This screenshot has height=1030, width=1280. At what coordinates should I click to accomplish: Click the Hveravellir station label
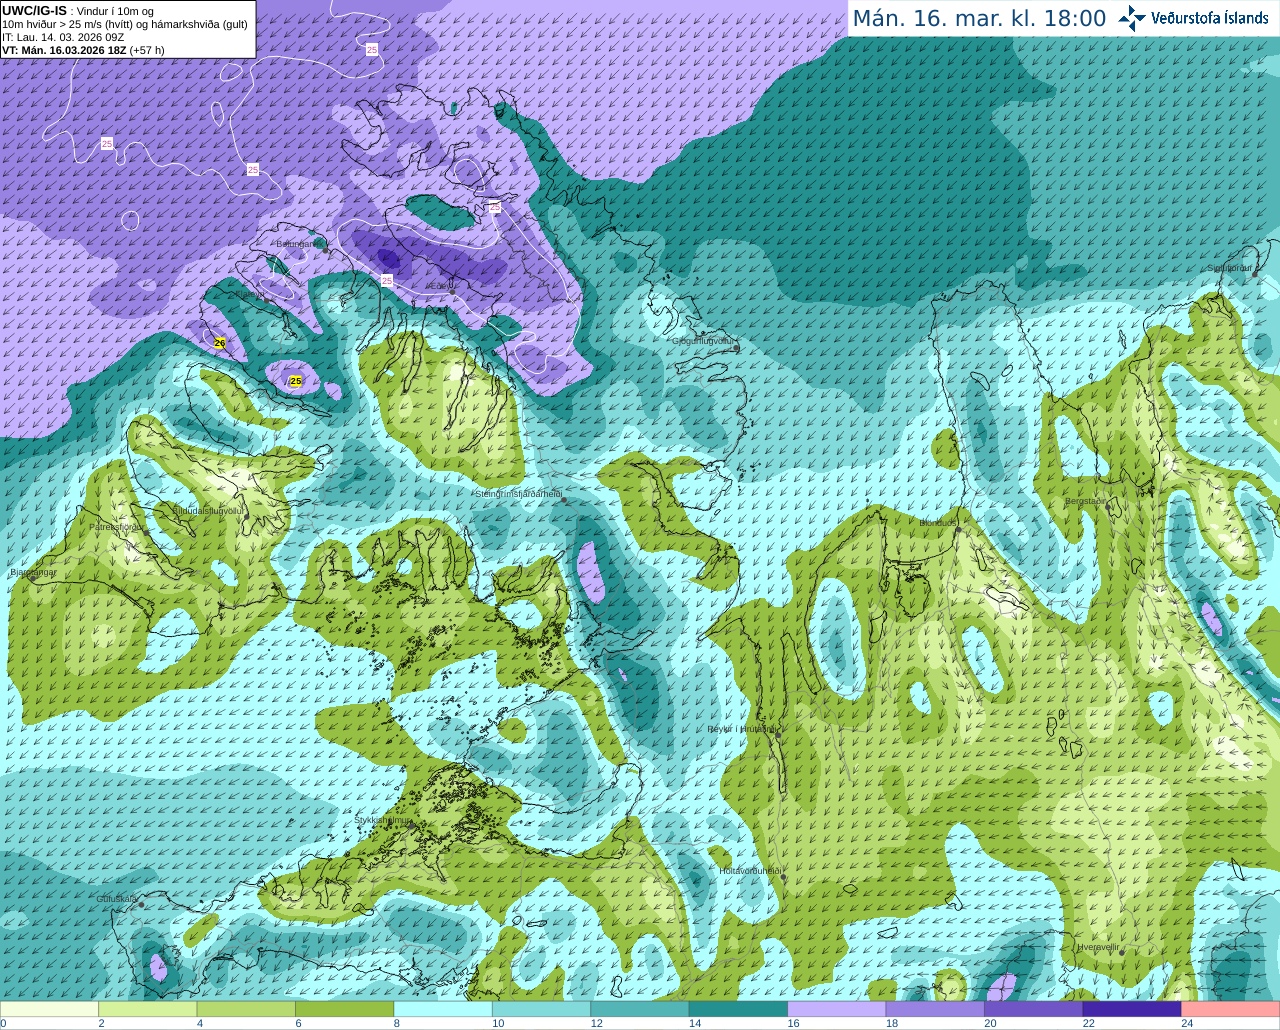tap(1098, 946)
